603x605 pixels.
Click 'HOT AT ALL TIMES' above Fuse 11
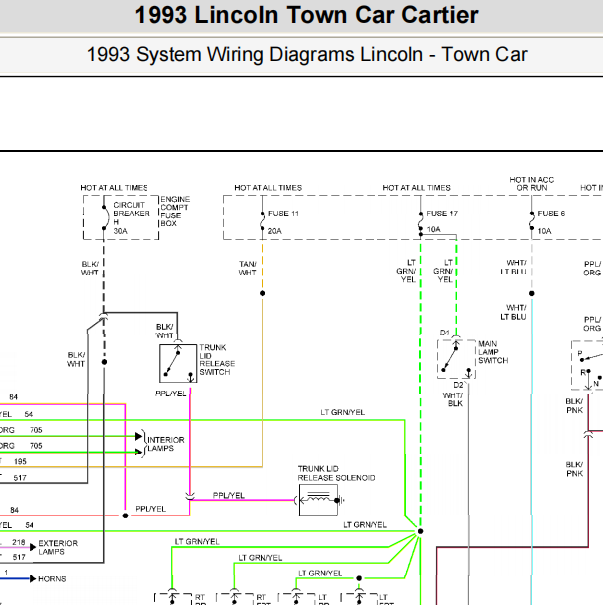coord(268,188)
